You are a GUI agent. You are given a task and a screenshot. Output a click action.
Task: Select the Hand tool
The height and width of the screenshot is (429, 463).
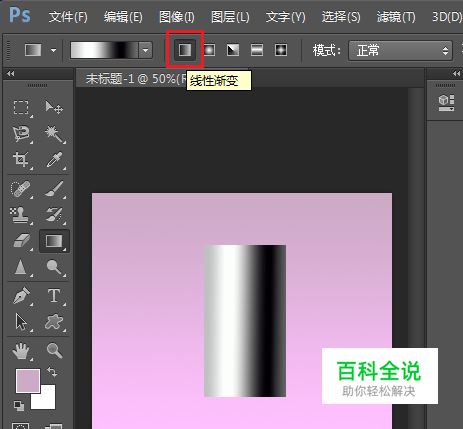(x=21, y=351)
